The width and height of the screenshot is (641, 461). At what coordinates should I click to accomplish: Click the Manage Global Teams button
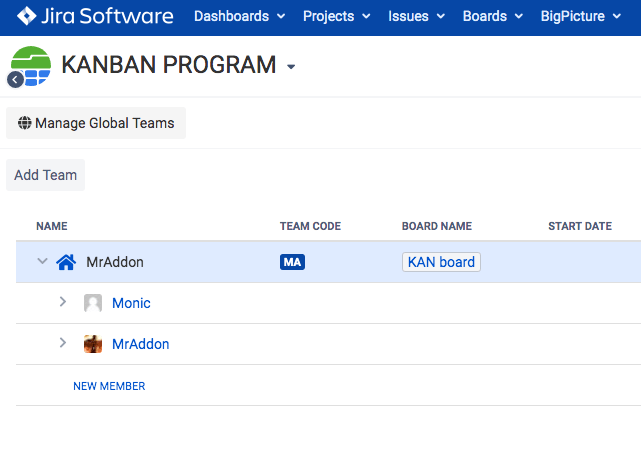tap(96, 123)
